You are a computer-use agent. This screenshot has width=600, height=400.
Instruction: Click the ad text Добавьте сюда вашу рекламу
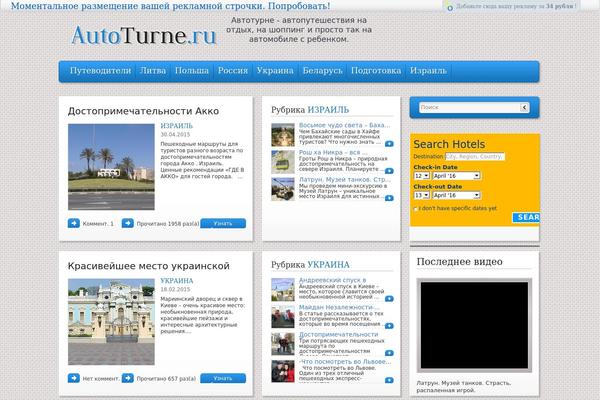[x=516, y=6]
